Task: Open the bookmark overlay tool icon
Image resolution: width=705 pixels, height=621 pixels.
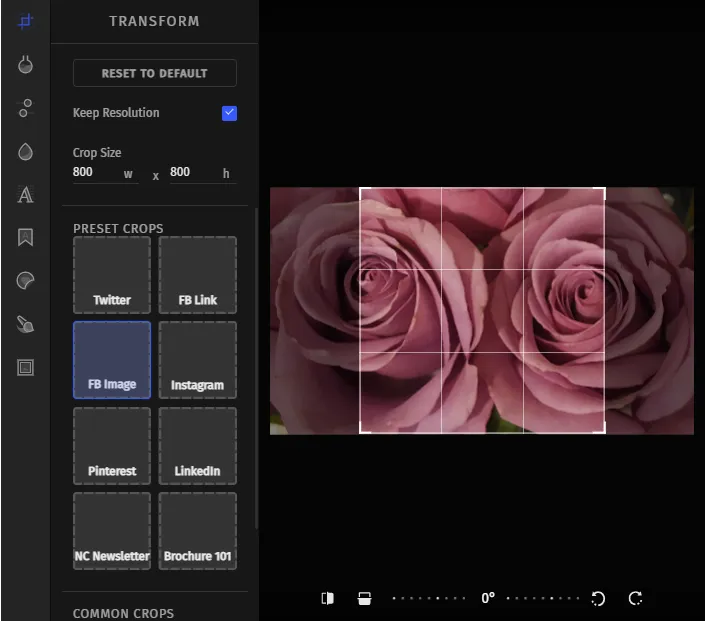Action: (x=25, y=237)
